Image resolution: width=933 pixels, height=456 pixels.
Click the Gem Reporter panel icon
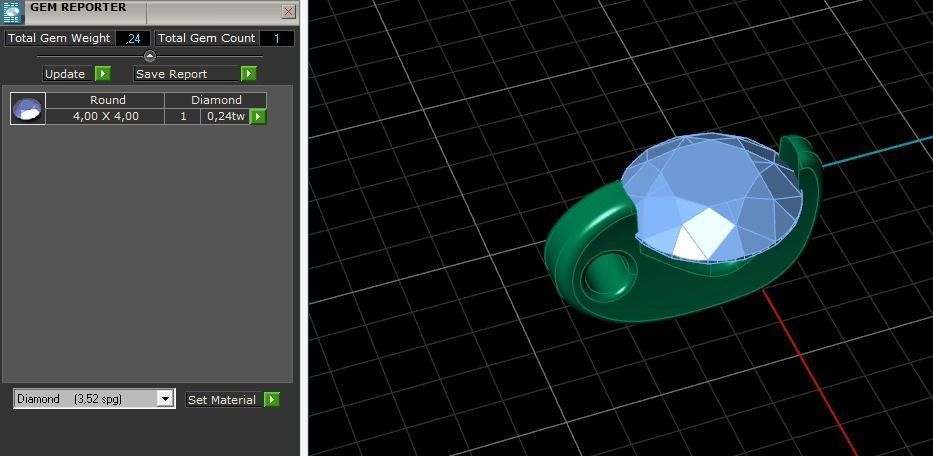(12, 12)
